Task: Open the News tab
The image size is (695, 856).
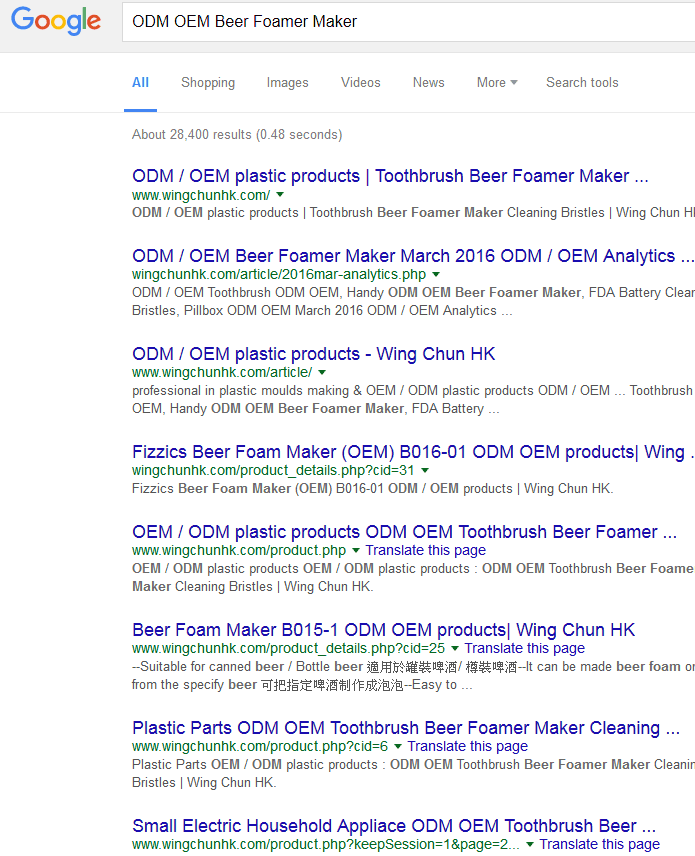Action: coord(429,82)
